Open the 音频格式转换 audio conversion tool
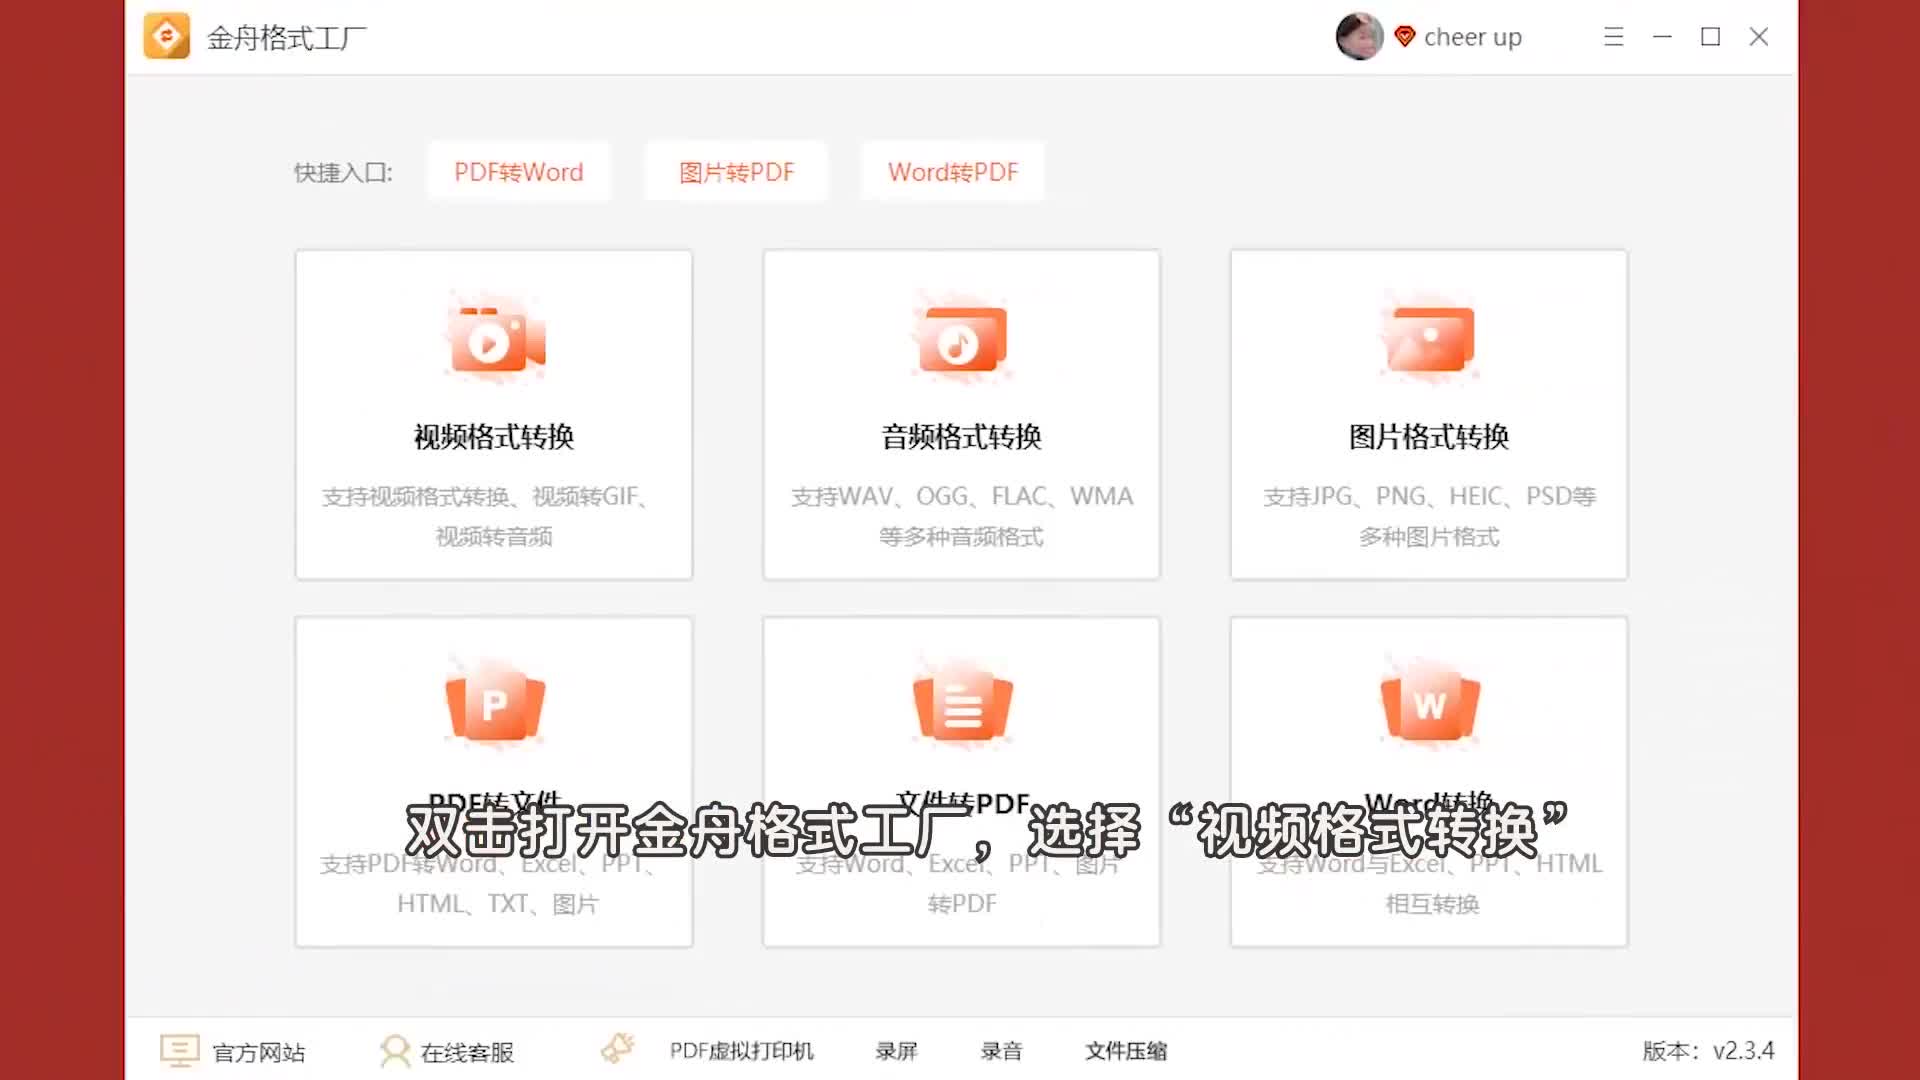The width and height of the screenshot is (1920, 1080). click(960, 415)
